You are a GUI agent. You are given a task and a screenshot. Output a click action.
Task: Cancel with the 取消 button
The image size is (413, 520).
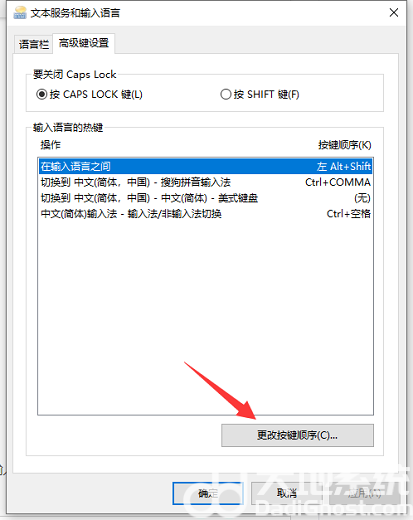[287, 493]
